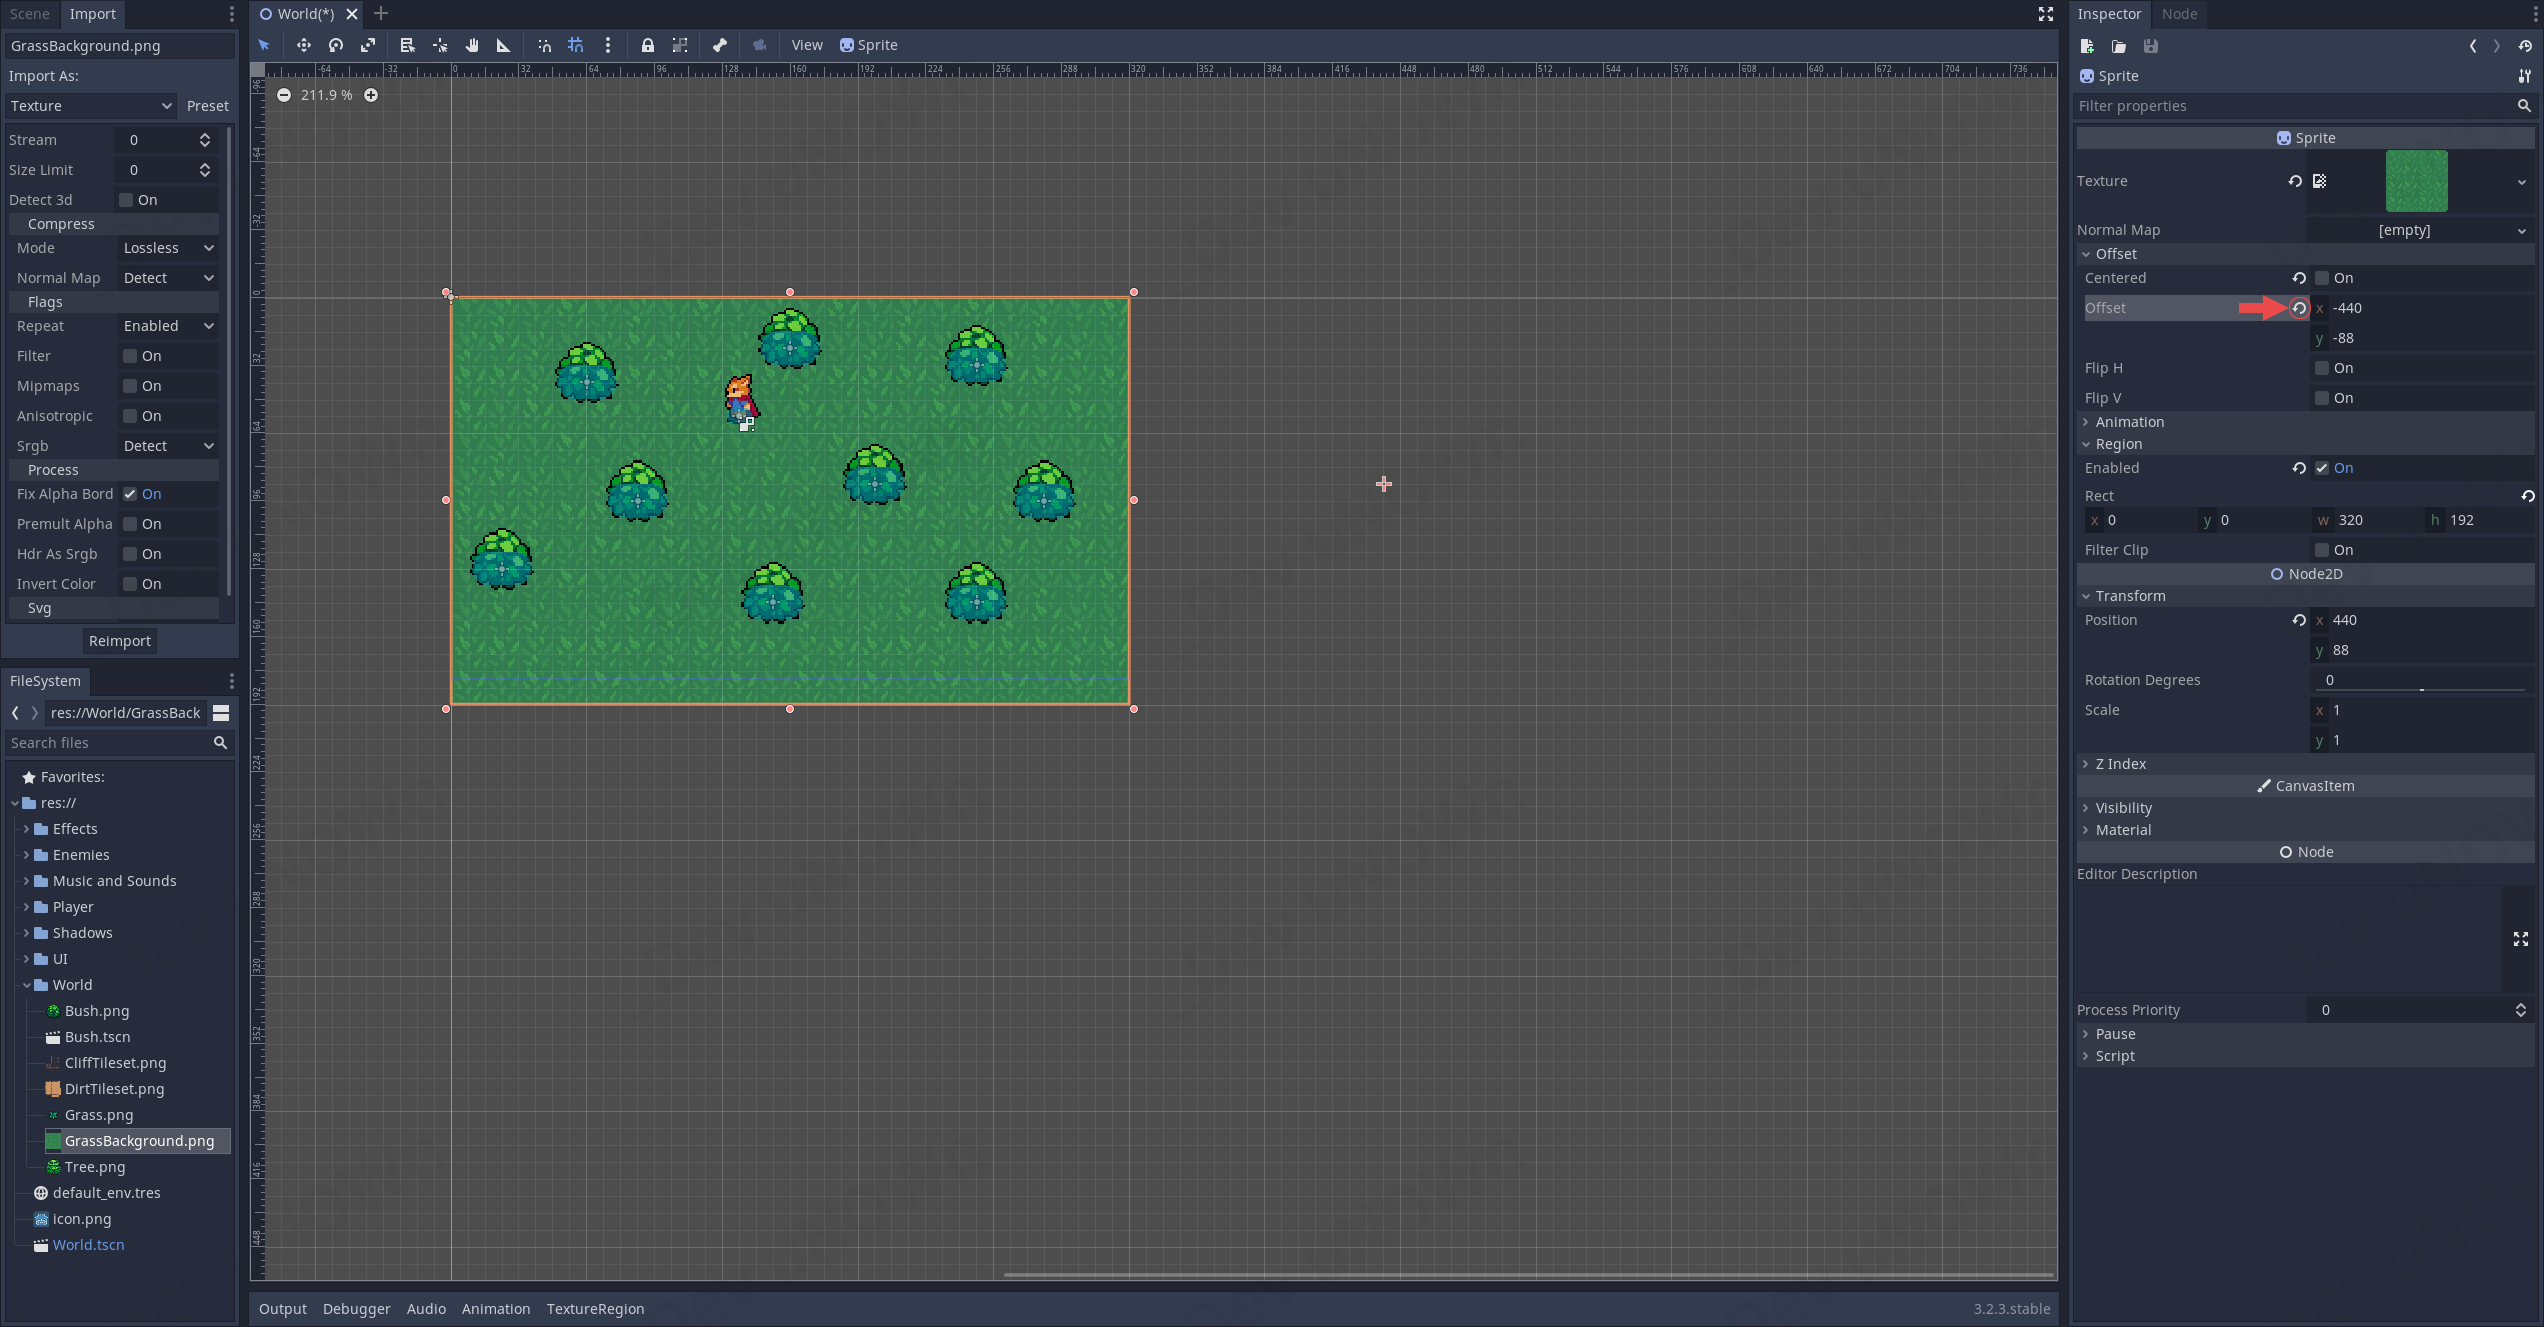Adjust the Rotation Degrees slider
The width and height of the screenshot is (2544, 1327).
point(2420,689)
